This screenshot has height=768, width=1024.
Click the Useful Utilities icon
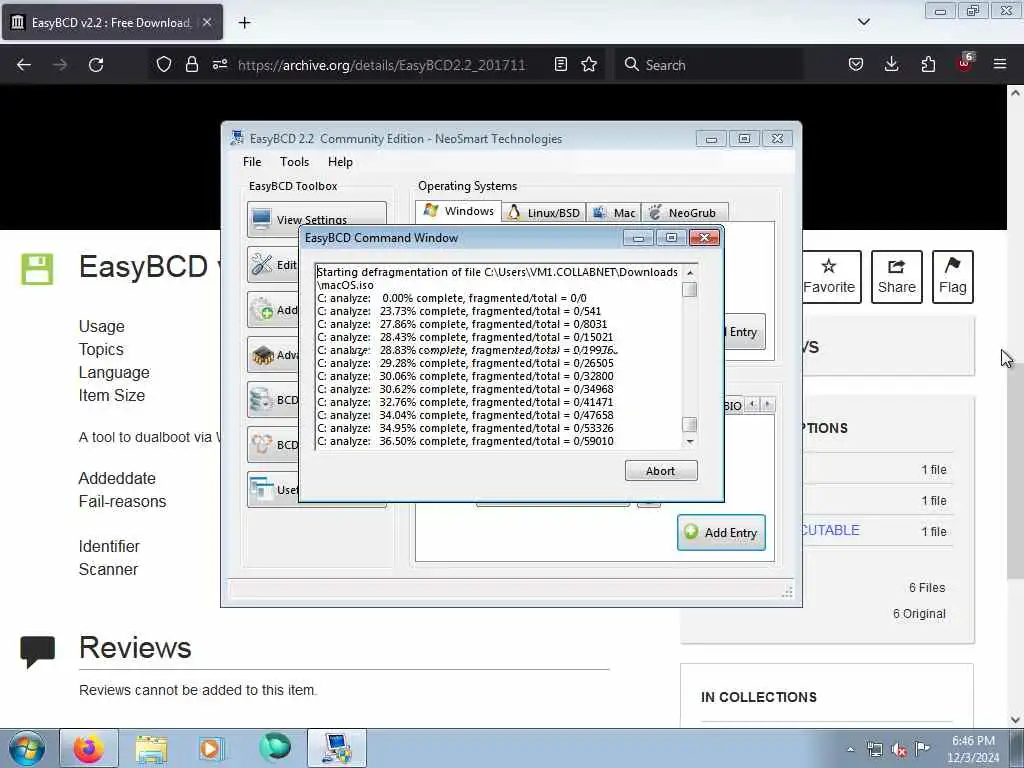(x=262, y=489)
